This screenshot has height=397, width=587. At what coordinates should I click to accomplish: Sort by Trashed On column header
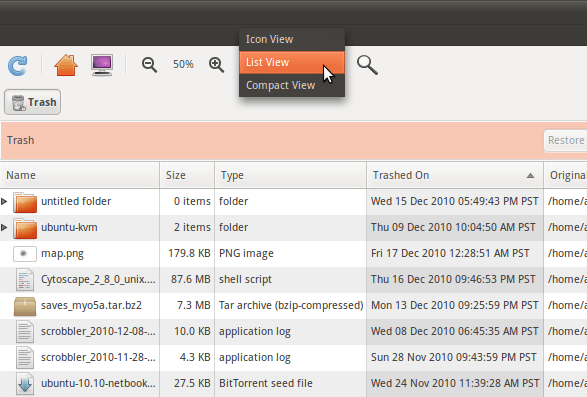coord(455,175)
